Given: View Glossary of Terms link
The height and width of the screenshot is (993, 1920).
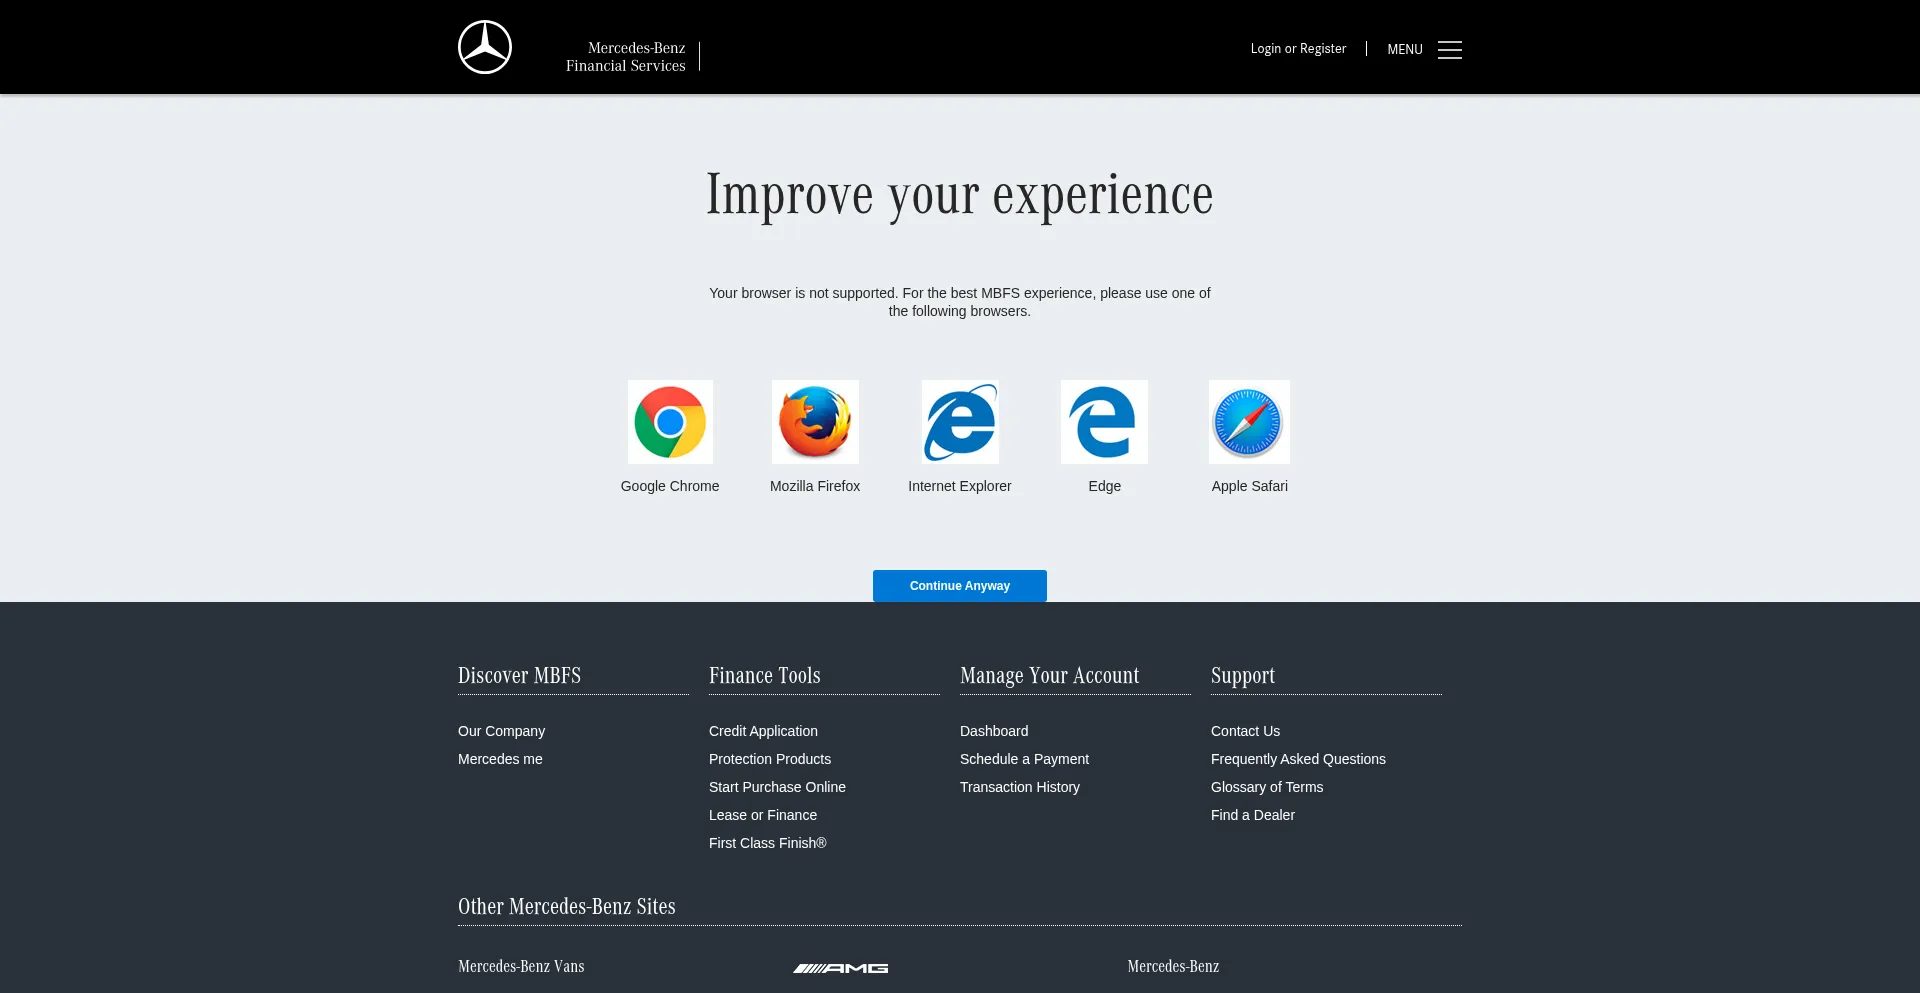Looking at the screenshot, I should coord(1267,787).
